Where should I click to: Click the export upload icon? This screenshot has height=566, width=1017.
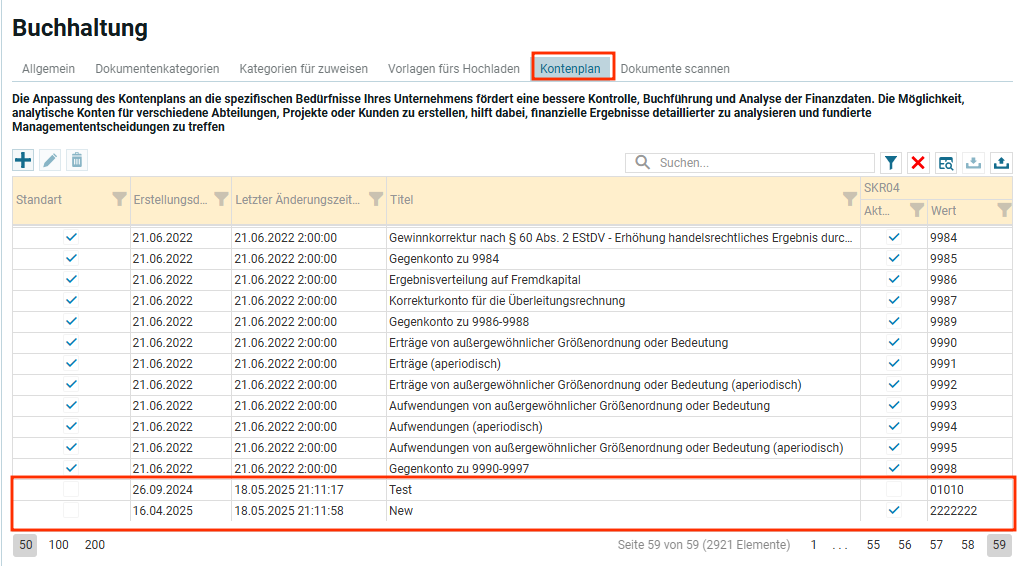pos(1001,163)
